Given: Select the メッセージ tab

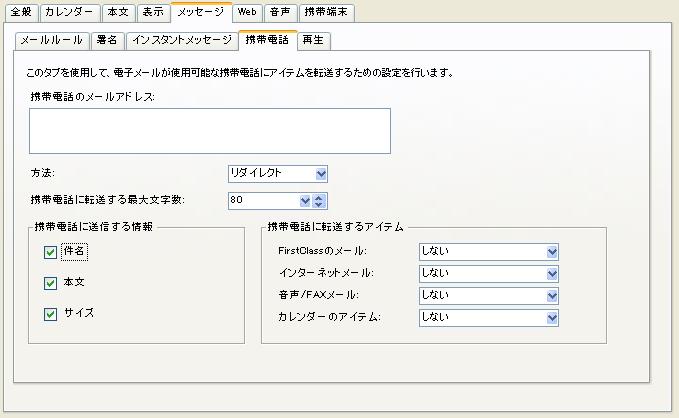Looking at the screenshot, I should (x=201, y=12).
